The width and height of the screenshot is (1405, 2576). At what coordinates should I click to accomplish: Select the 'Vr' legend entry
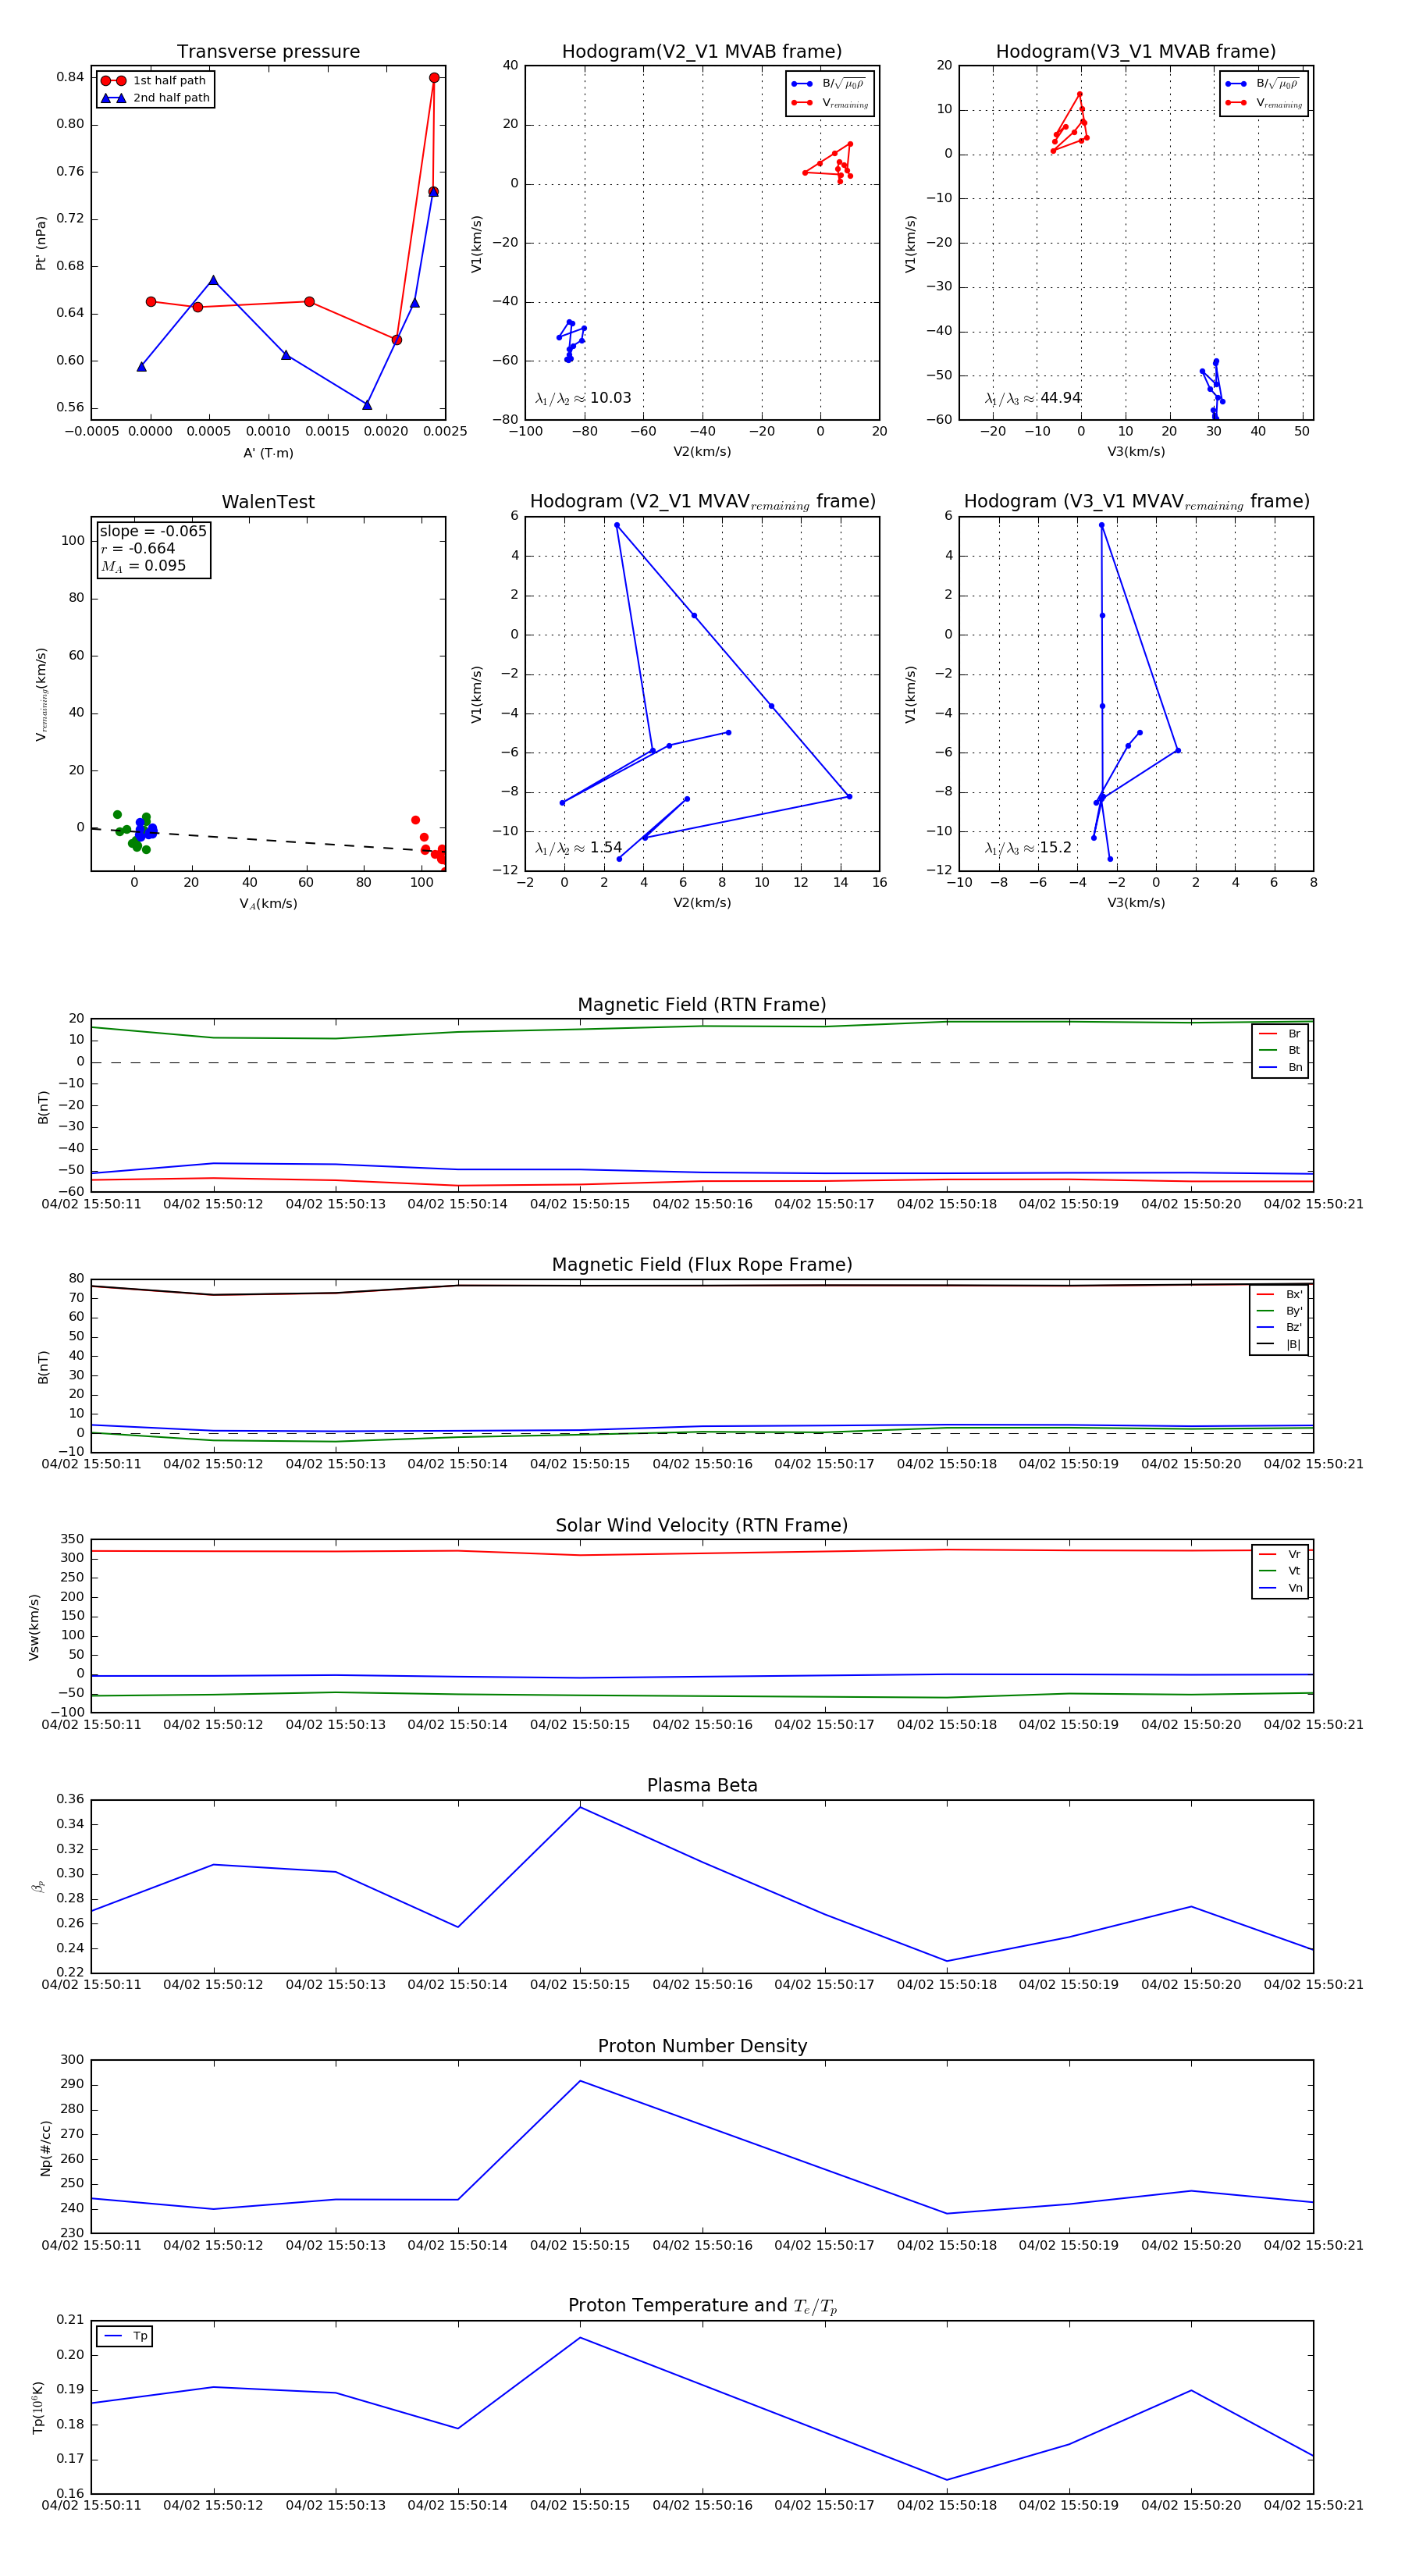click(1280, 1554)
